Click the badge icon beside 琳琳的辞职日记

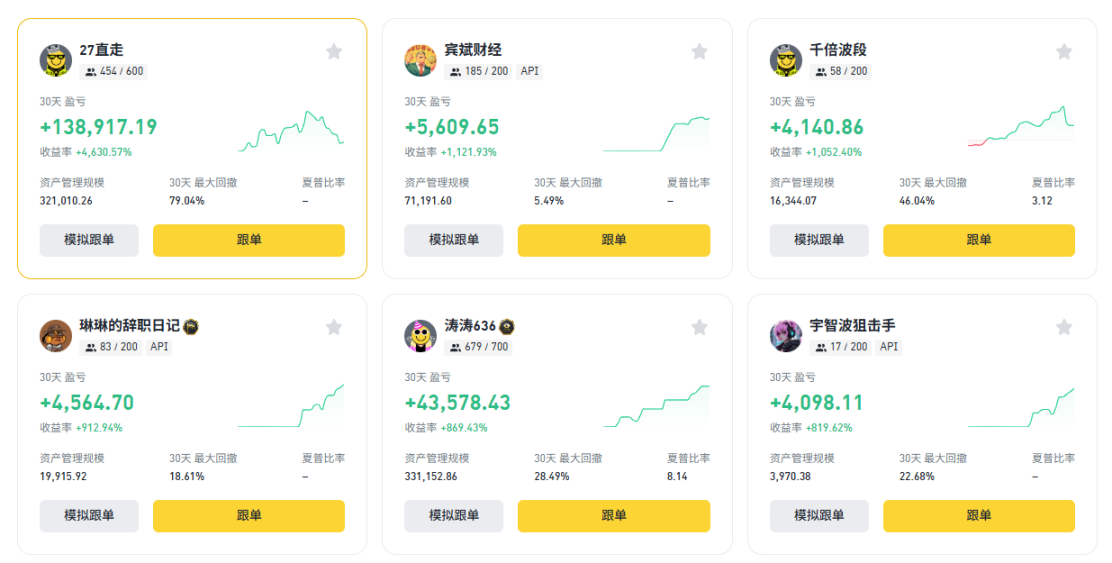coord(191,327)
